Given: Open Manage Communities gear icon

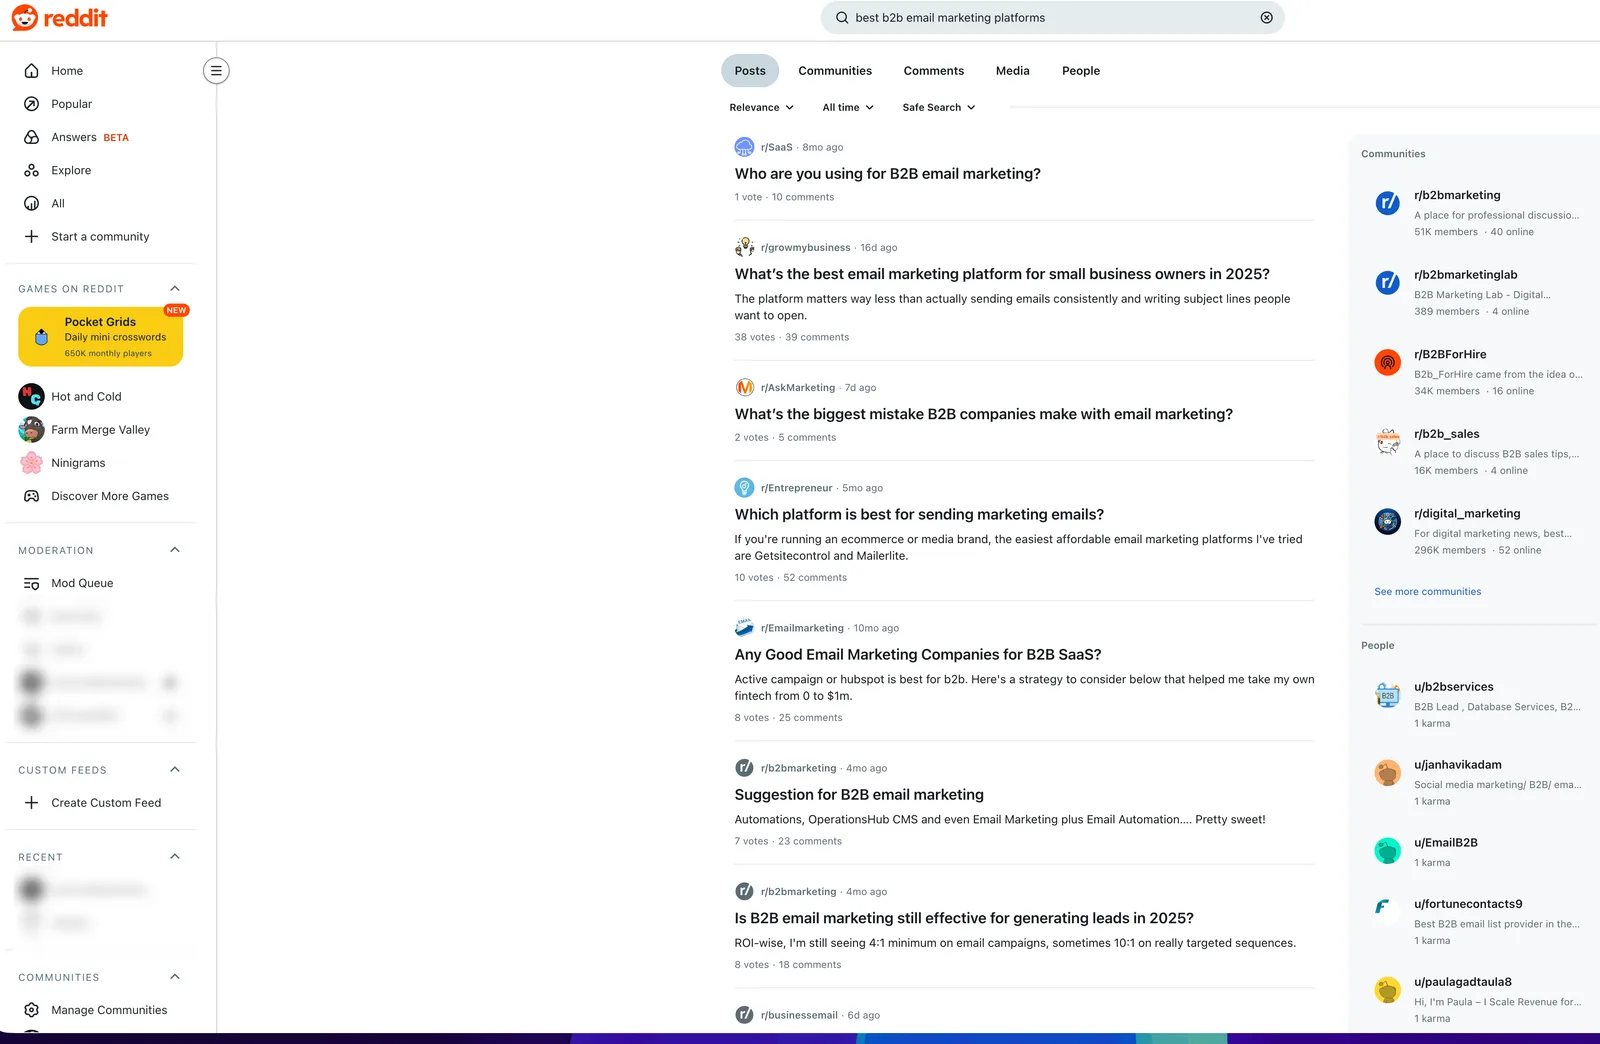Looking at the screenshot, I should pyautogui.click(x=32, y=1010).
